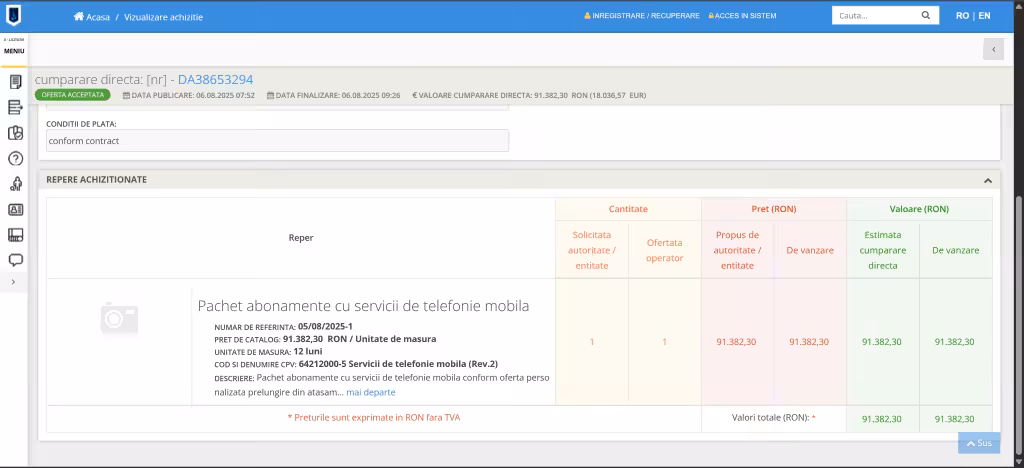This screenshot has height=468, width=1024.
Task: Open purchase number DA38653294 link
Action: [216, 80]
